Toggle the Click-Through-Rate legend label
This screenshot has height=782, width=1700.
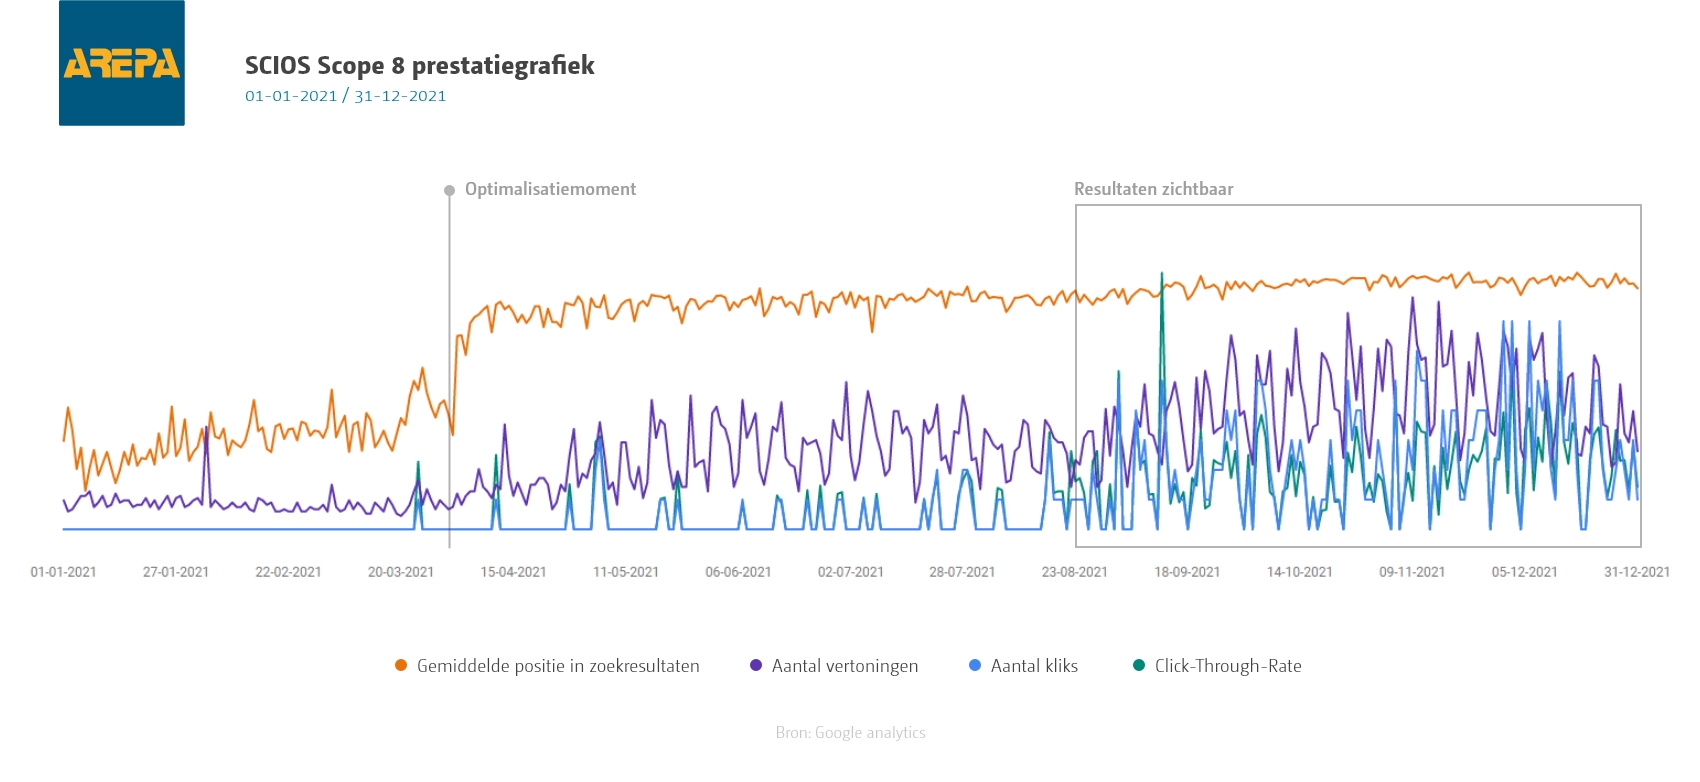(x=1228, y=666)
